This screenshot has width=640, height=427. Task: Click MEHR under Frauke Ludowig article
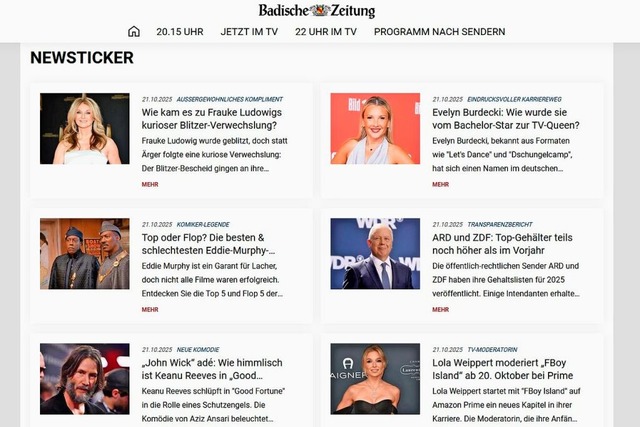[x=150, y=185]
